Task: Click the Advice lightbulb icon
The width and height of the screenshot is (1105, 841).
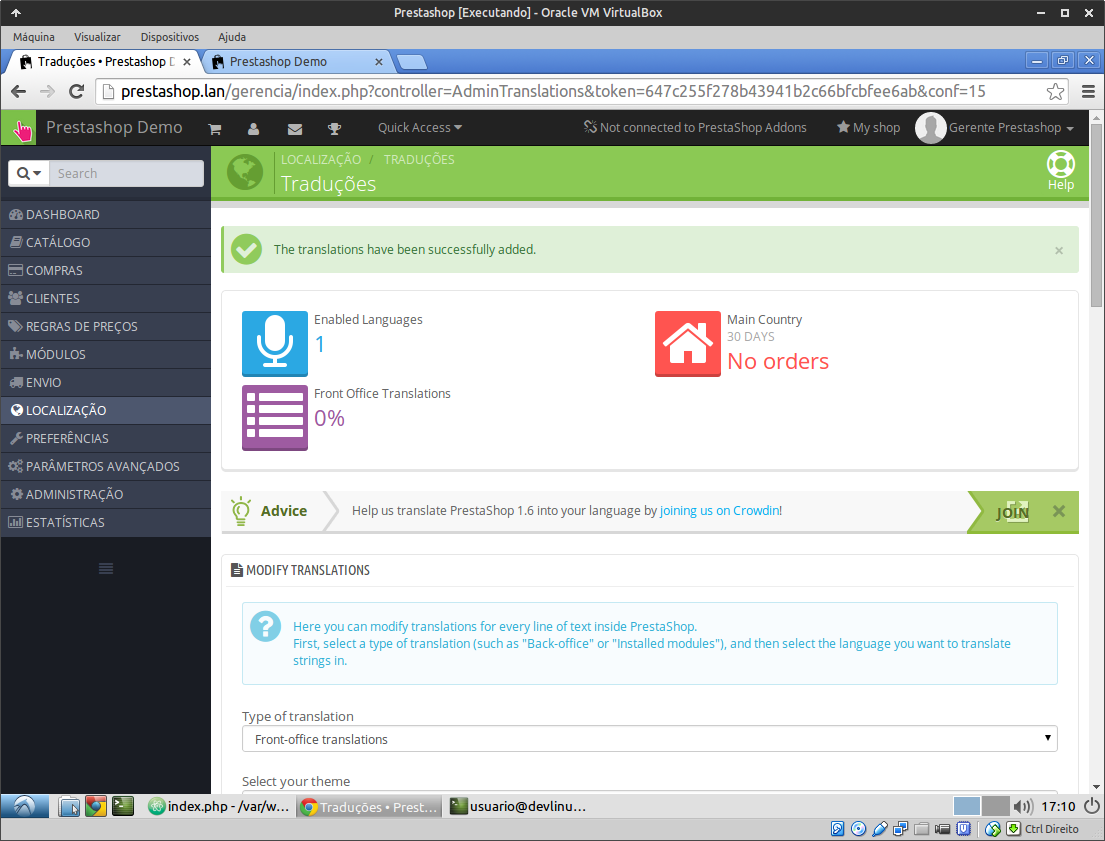Action: pyautogui.click(x=241, y=511)
